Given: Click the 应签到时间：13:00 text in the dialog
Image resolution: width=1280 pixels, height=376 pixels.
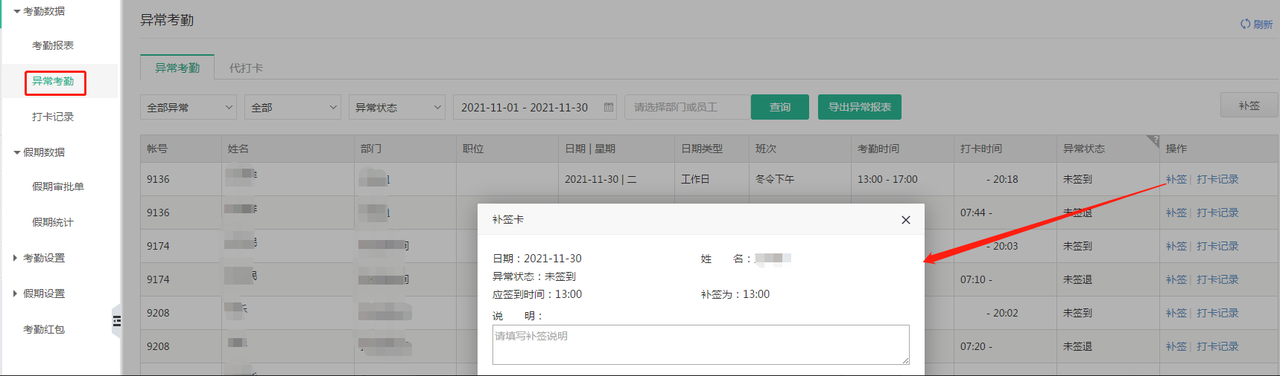Looking at the screenshot, I should point(537,294).
